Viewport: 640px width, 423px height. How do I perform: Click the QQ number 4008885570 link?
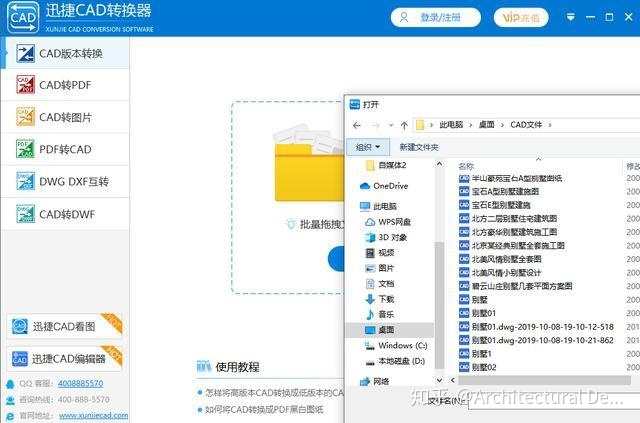80,383
